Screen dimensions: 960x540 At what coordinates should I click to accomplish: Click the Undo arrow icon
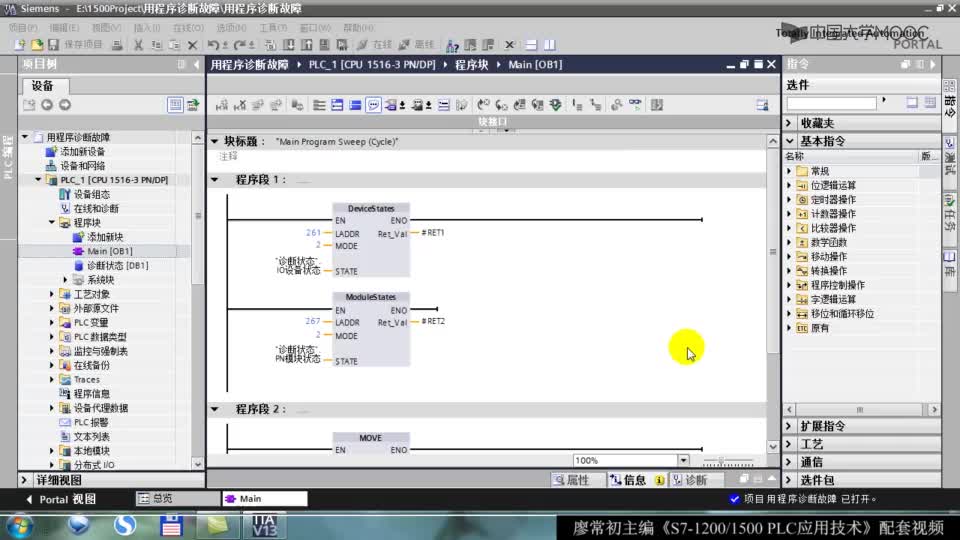point(213,45)
